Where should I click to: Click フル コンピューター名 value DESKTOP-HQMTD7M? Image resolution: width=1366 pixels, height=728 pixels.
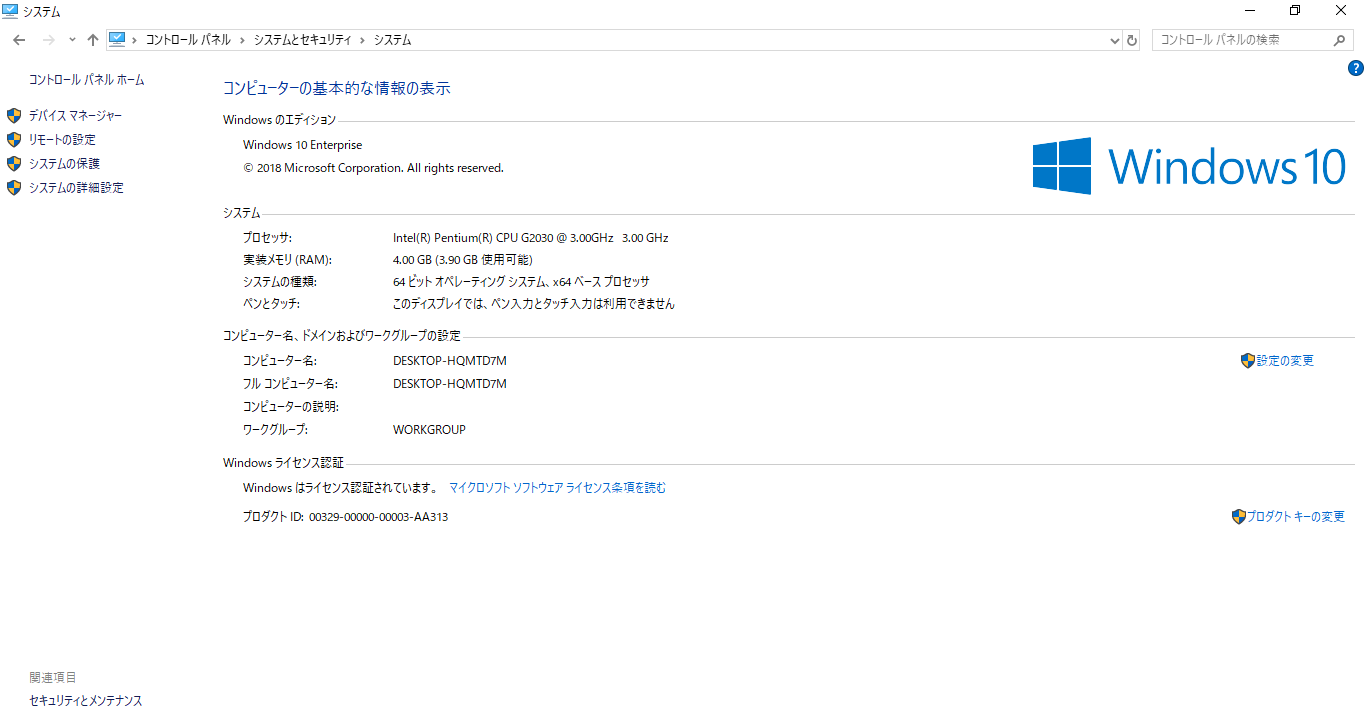coord(449,384)
